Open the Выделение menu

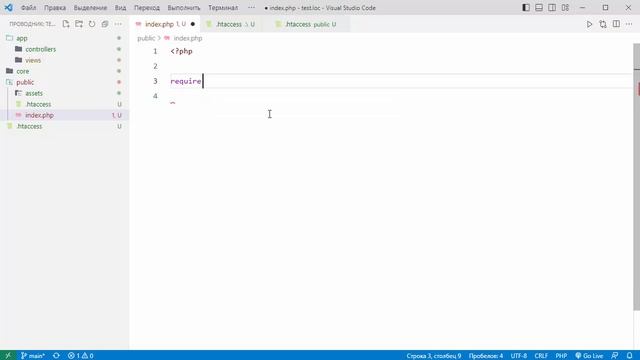pyautogui.click(x=90, y=8)
